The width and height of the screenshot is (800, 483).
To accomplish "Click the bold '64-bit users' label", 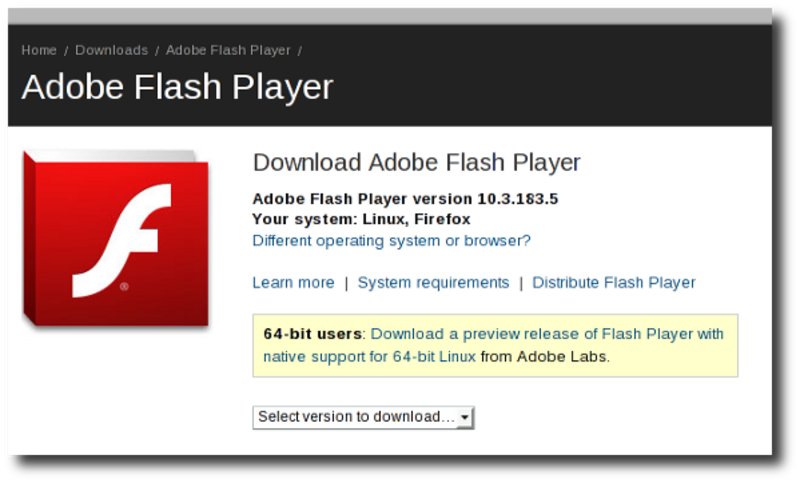I will (312, 334).
